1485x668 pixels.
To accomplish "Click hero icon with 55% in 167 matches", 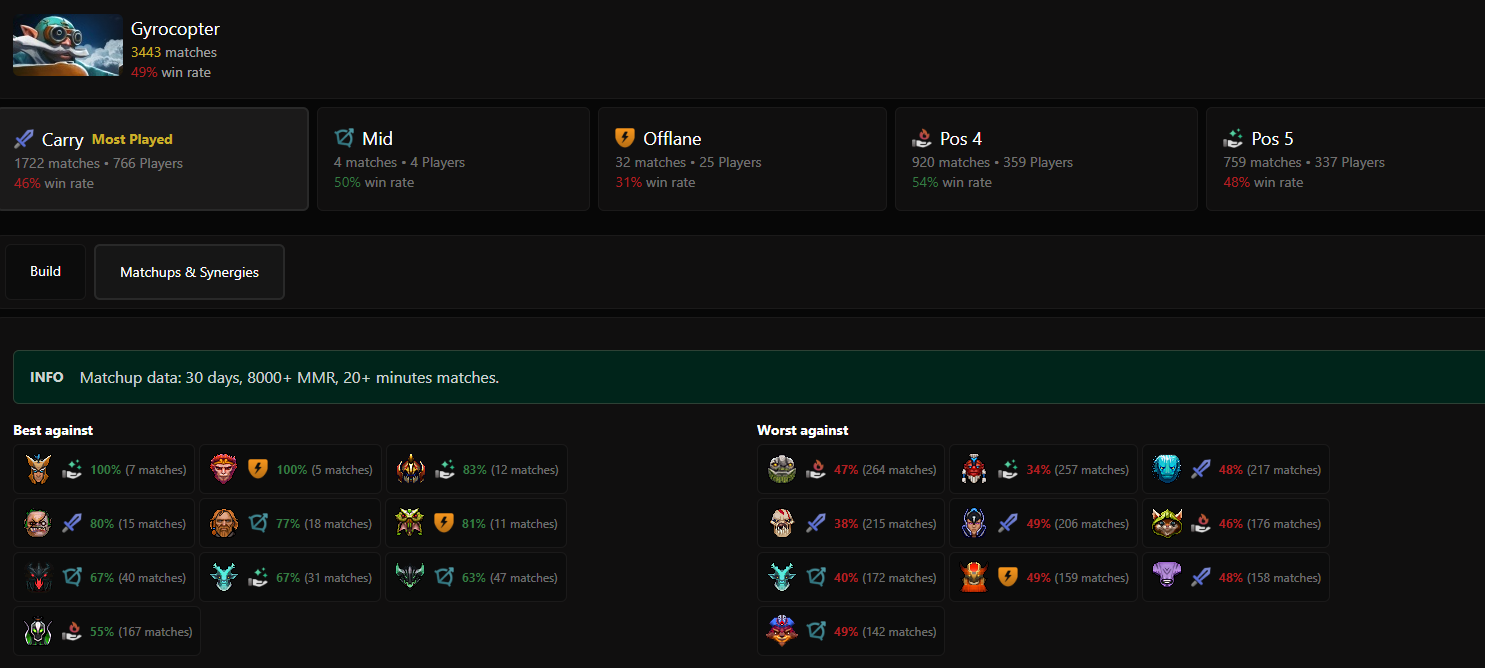I will tap(38, 631).
